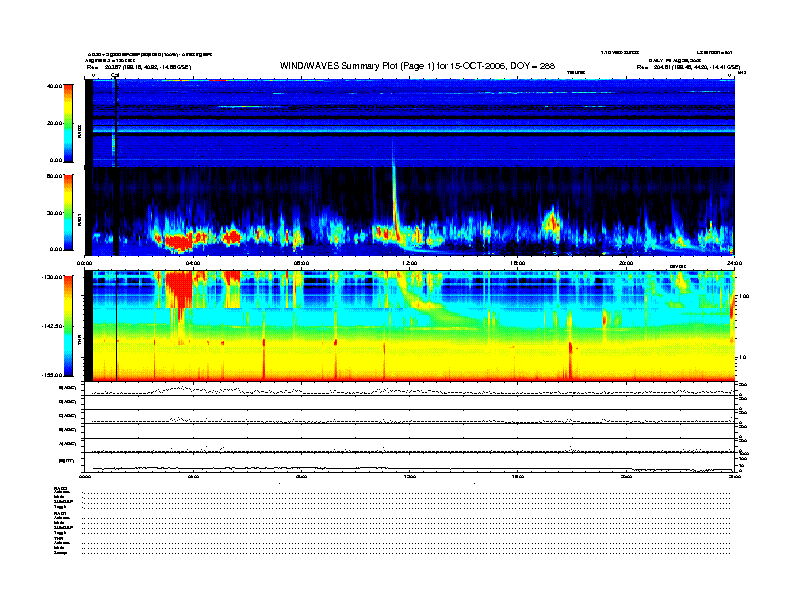Click the 24:00 tick label below RAD1 panel

[734, 263]
